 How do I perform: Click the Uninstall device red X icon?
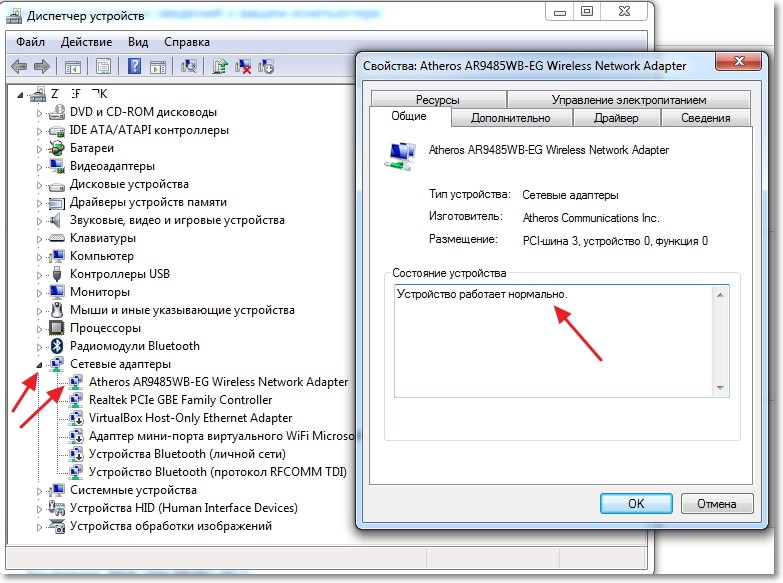(243, 67)
